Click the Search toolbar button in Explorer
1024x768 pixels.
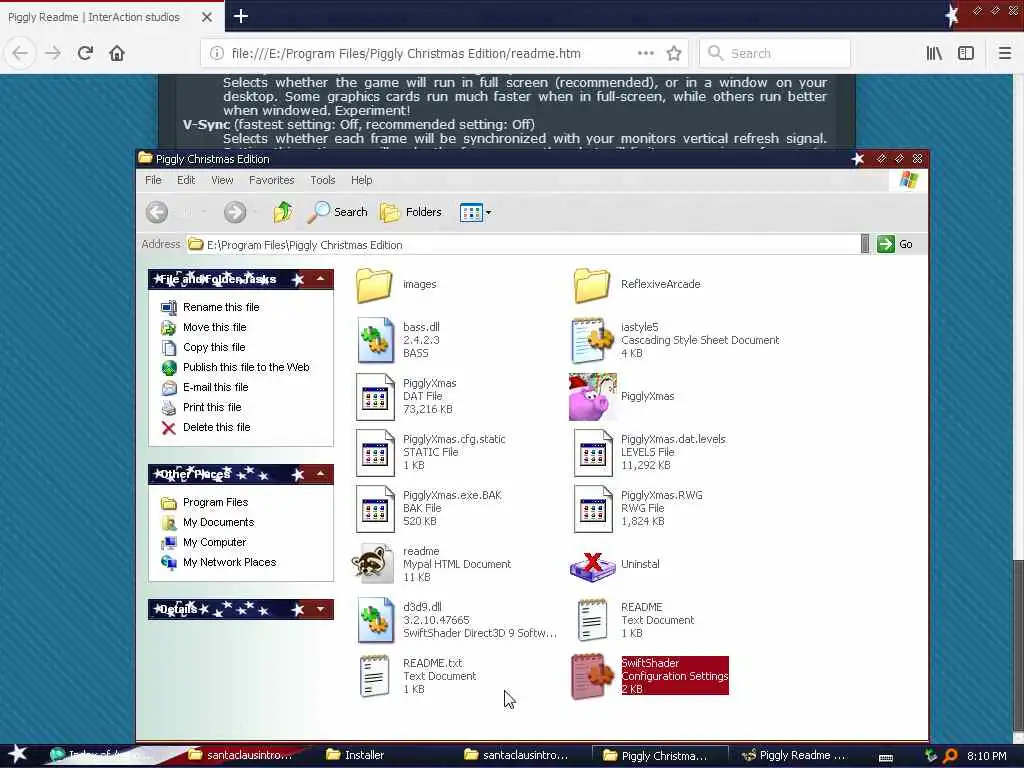point(338,212)
